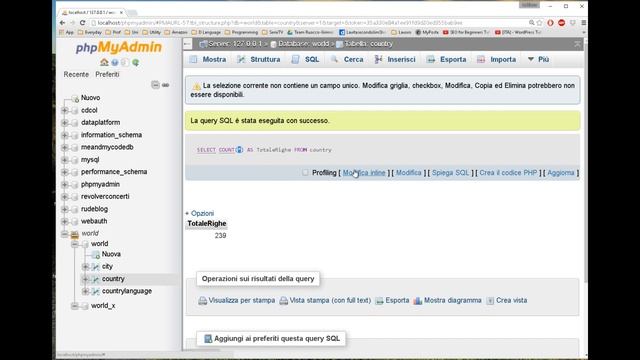Click the Nuova table icon under world
Viewport: 640px width, 360px height.
point(96,254)
